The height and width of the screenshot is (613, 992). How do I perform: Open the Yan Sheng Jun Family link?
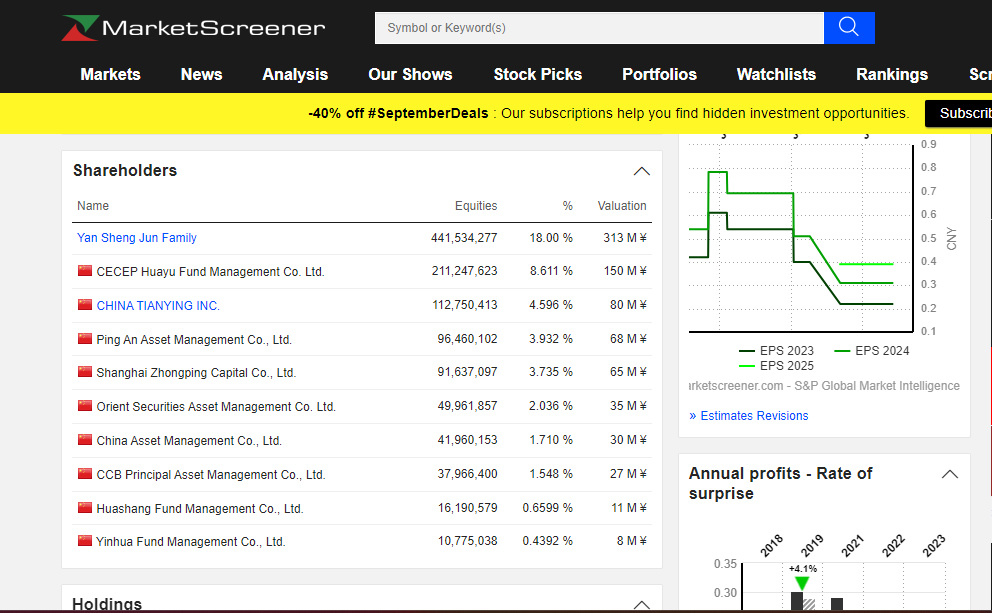click(x=137, y=238)
